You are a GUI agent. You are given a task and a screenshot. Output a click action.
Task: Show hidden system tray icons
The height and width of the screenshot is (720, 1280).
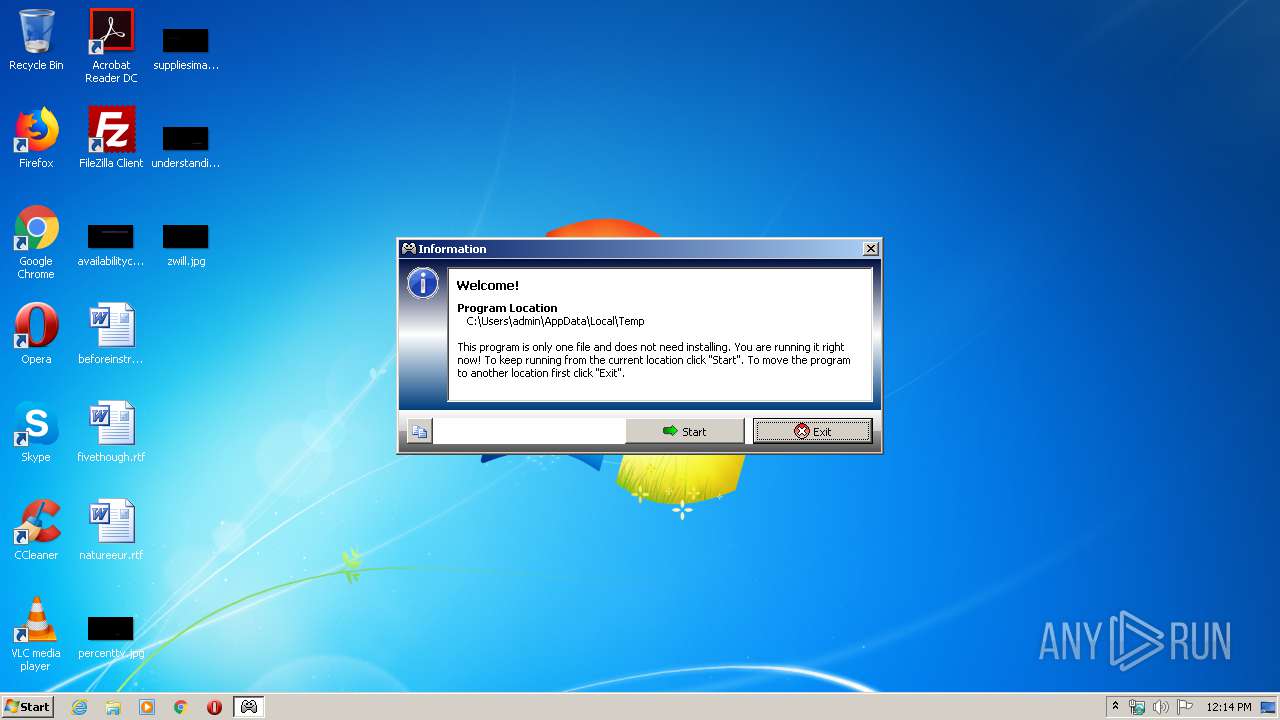[x=1115, y=707]
